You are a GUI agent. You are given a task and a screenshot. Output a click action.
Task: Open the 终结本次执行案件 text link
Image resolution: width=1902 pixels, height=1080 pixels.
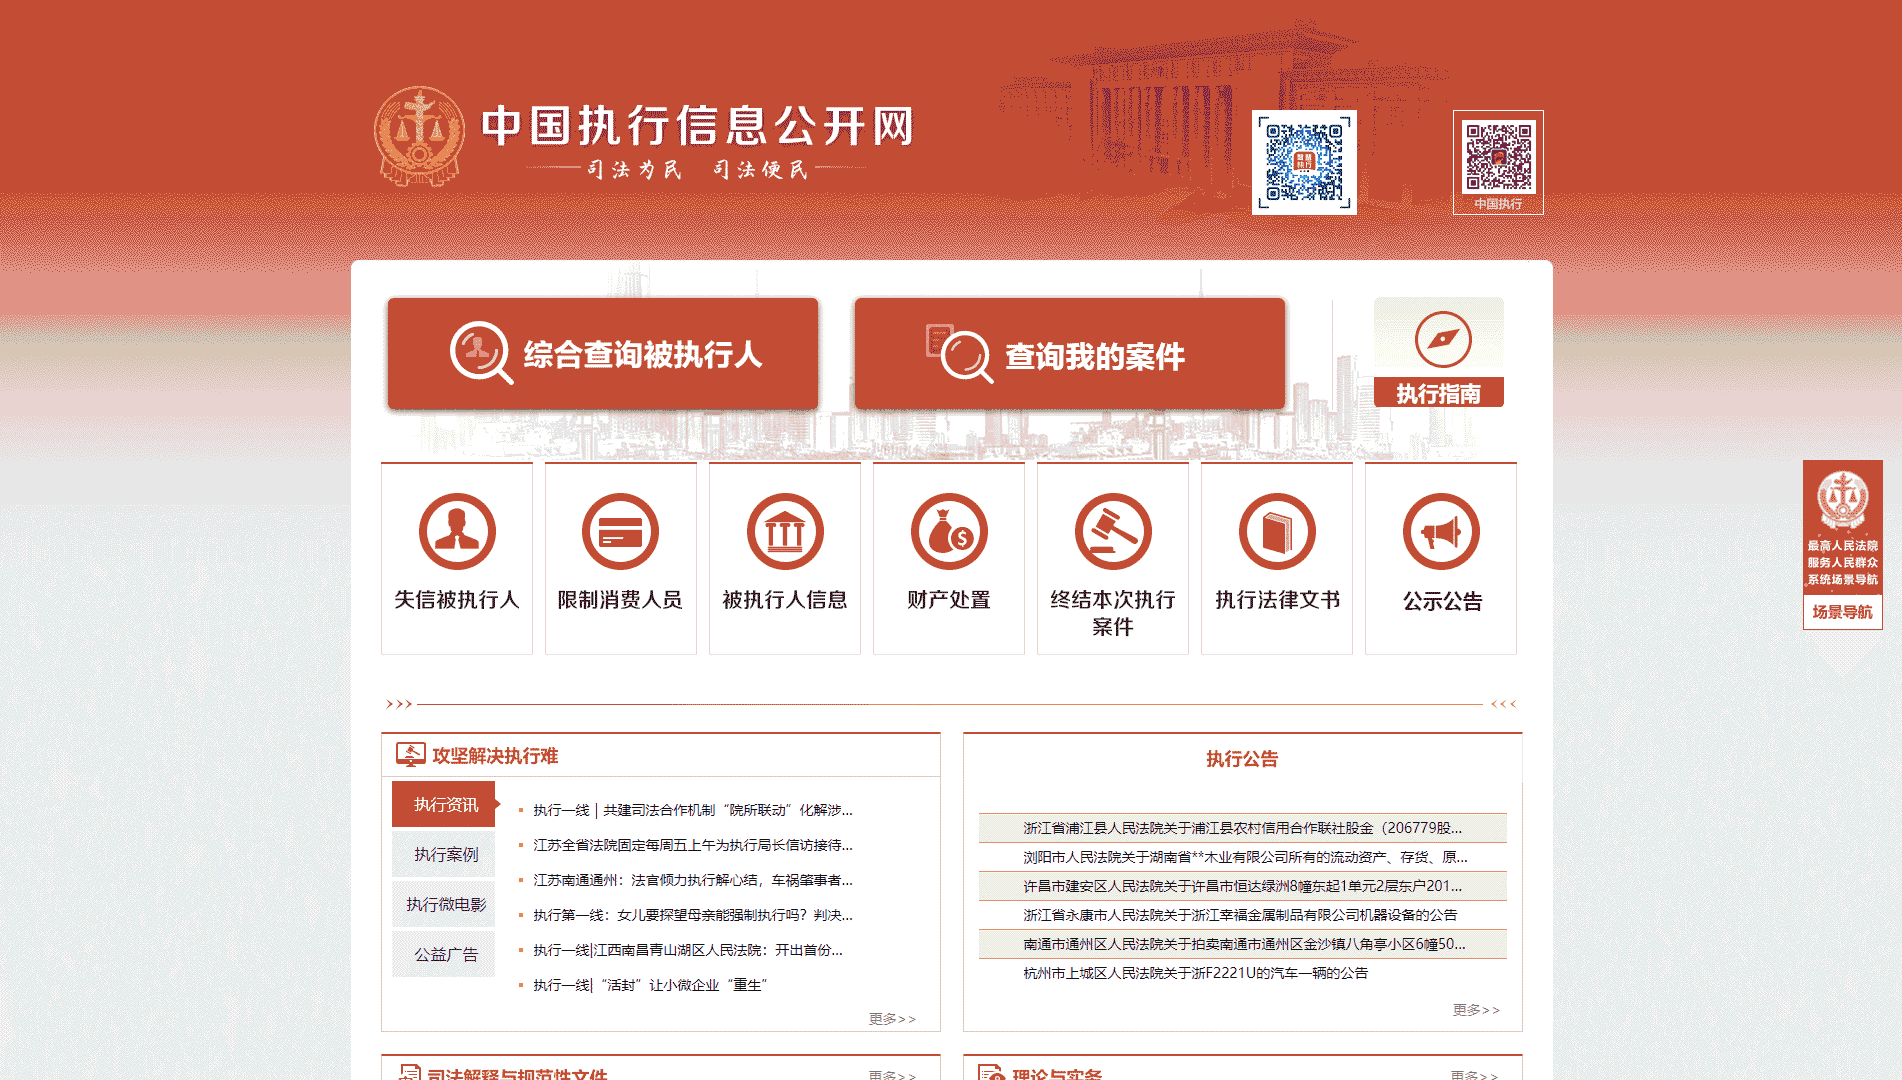[1113, 613]
